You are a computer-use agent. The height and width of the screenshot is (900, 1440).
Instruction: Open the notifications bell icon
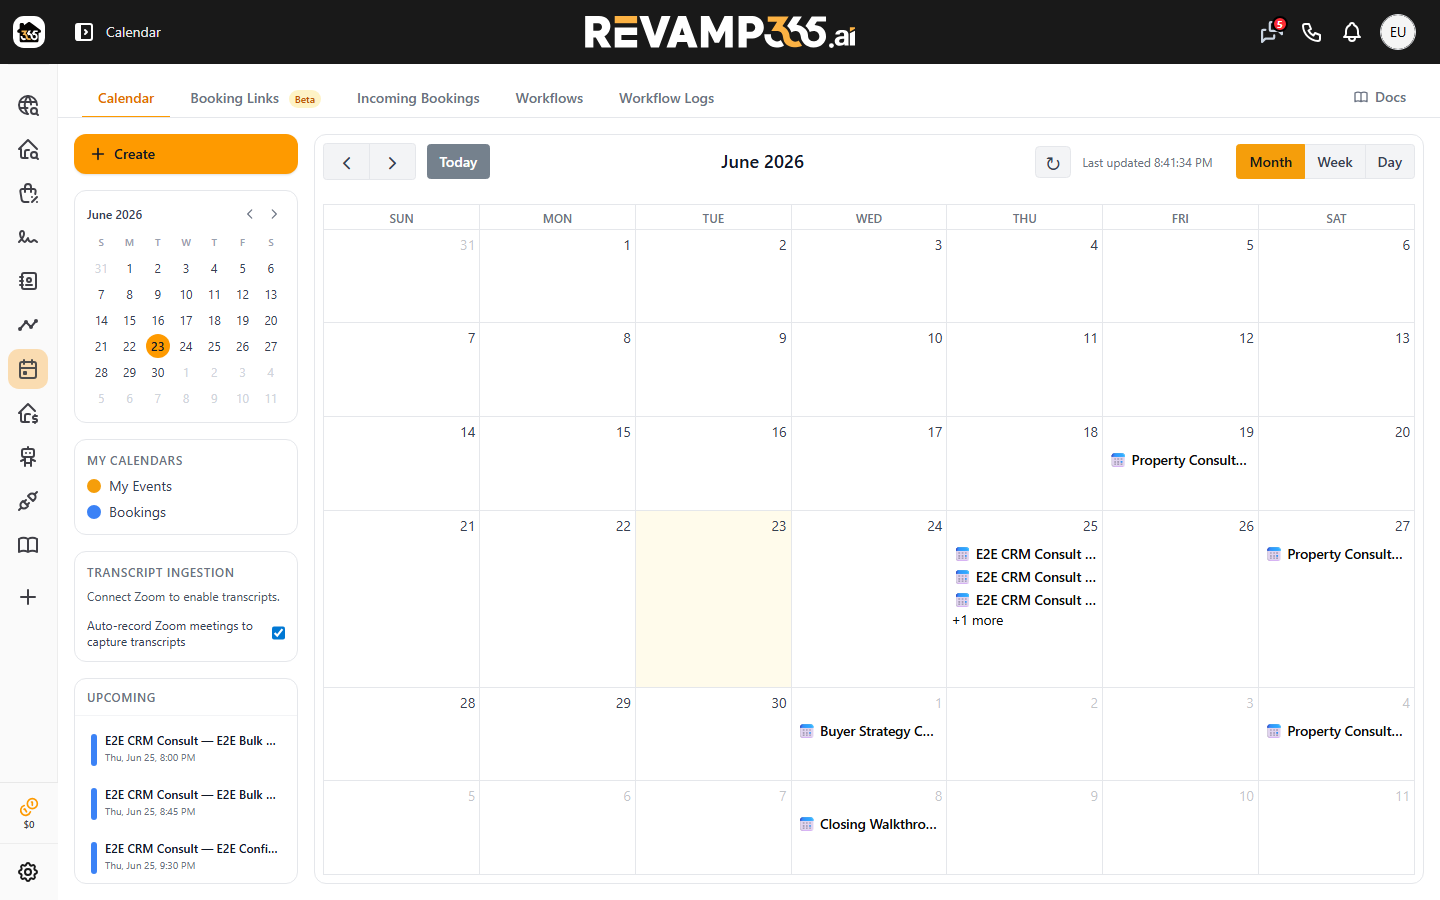1352,32
